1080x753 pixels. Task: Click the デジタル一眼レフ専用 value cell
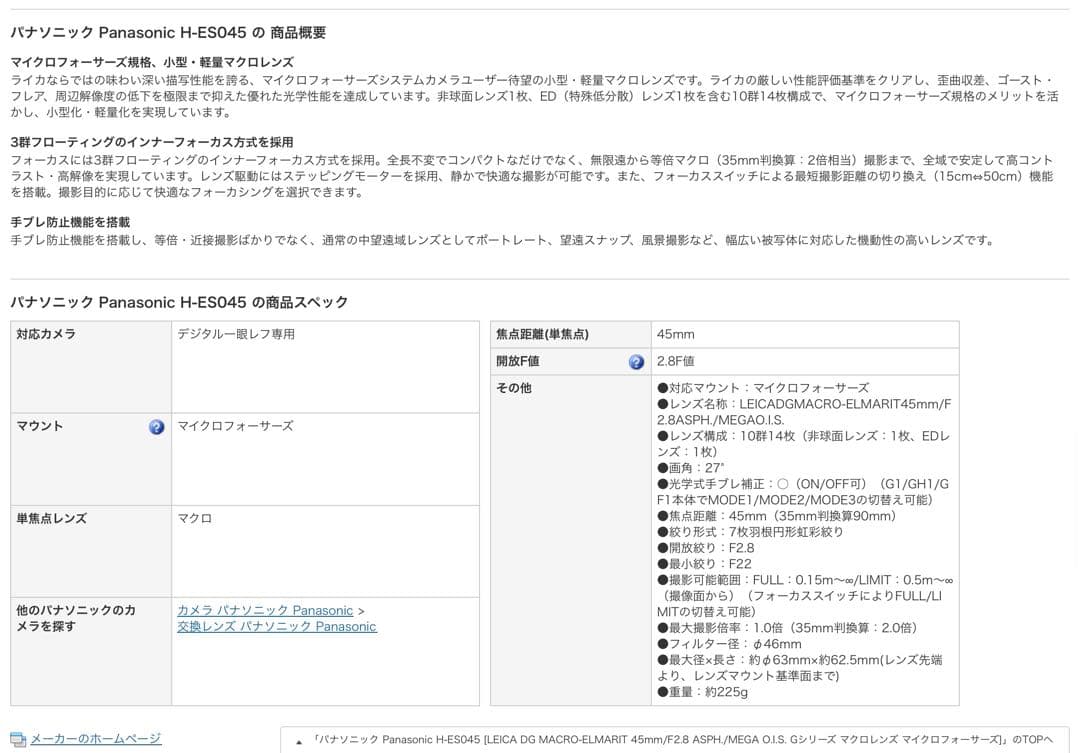point(236,334)
